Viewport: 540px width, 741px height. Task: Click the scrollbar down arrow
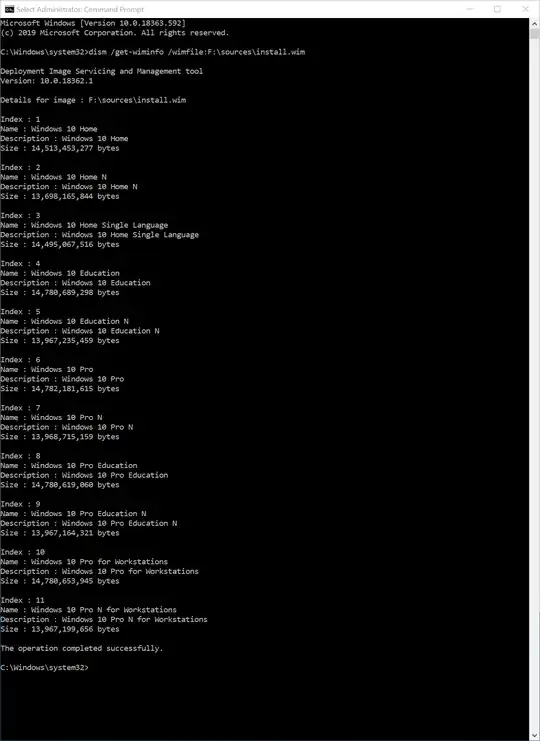(x=534, y=736)
